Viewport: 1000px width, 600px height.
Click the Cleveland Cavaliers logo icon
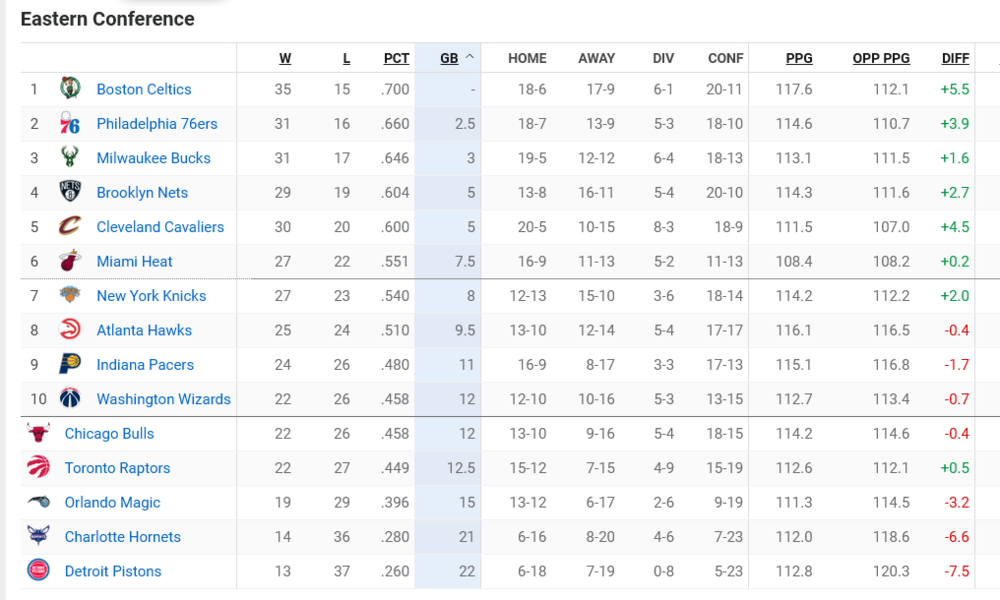click(70, 226)
